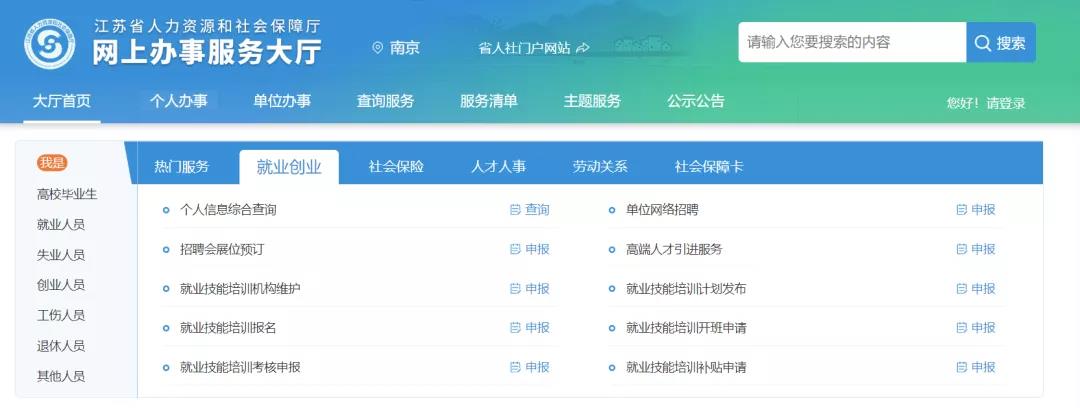The height and width of the screenshot is (408, 1080).
Task: Click the Jiangsu HRSS portal logo
Action: pyautogui.click(x=51, y=43)
